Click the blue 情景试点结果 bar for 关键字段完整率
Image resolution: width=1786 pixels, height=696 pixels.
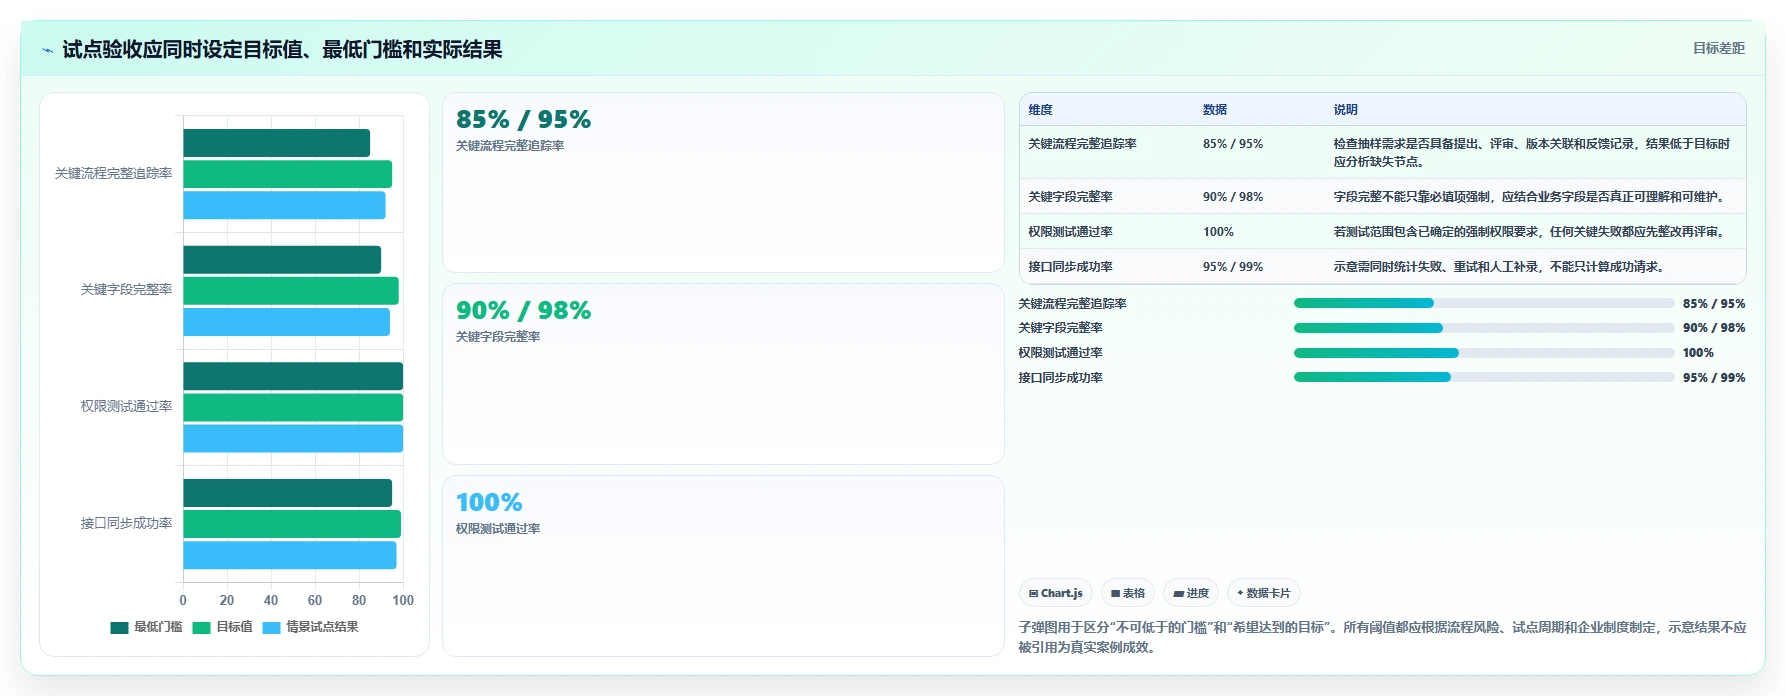[286, 322]
